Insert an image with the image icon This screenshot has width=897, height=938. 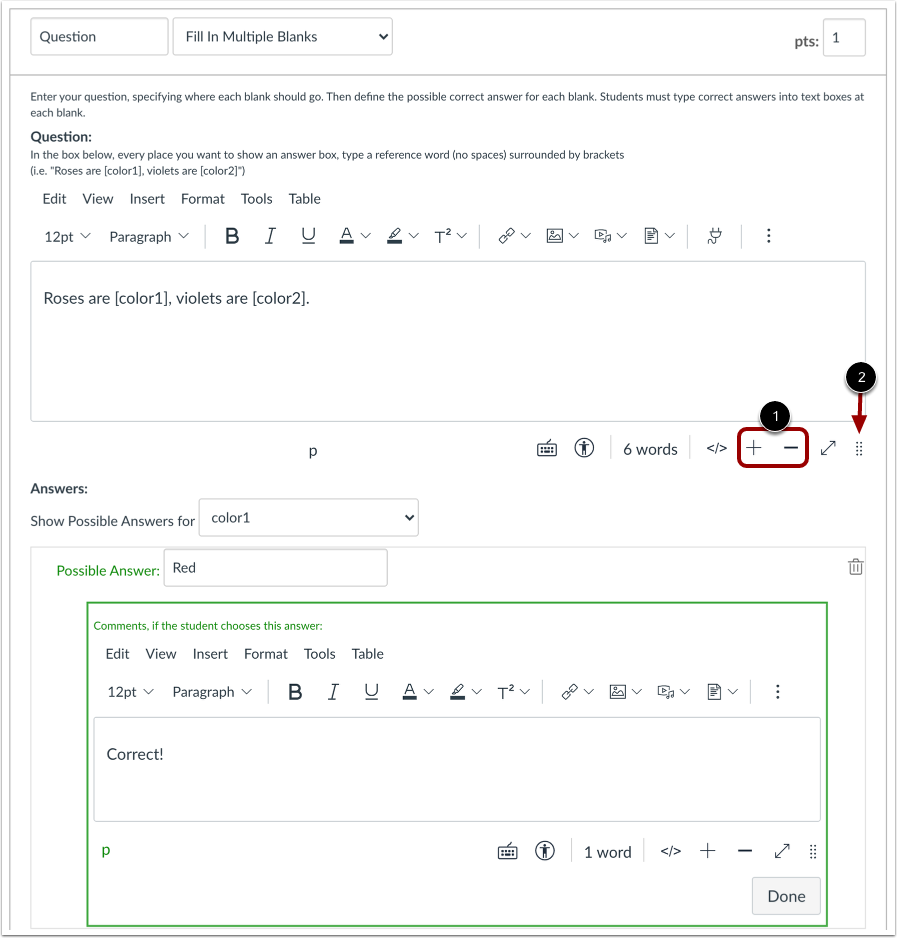(x=555, y=236)
